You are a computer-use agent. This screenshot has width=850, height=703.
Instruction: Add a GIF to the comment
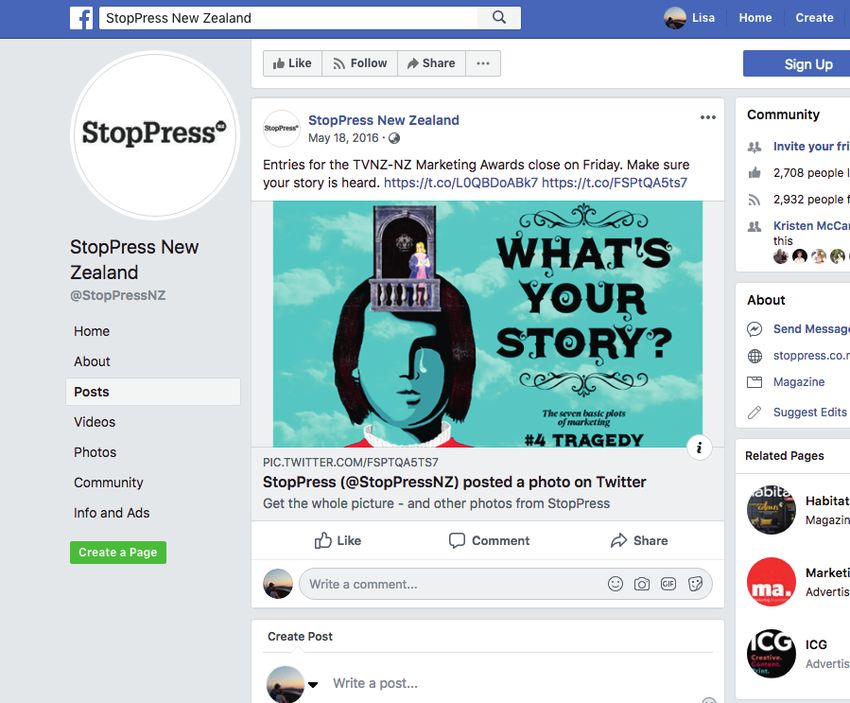pos(668,584)
